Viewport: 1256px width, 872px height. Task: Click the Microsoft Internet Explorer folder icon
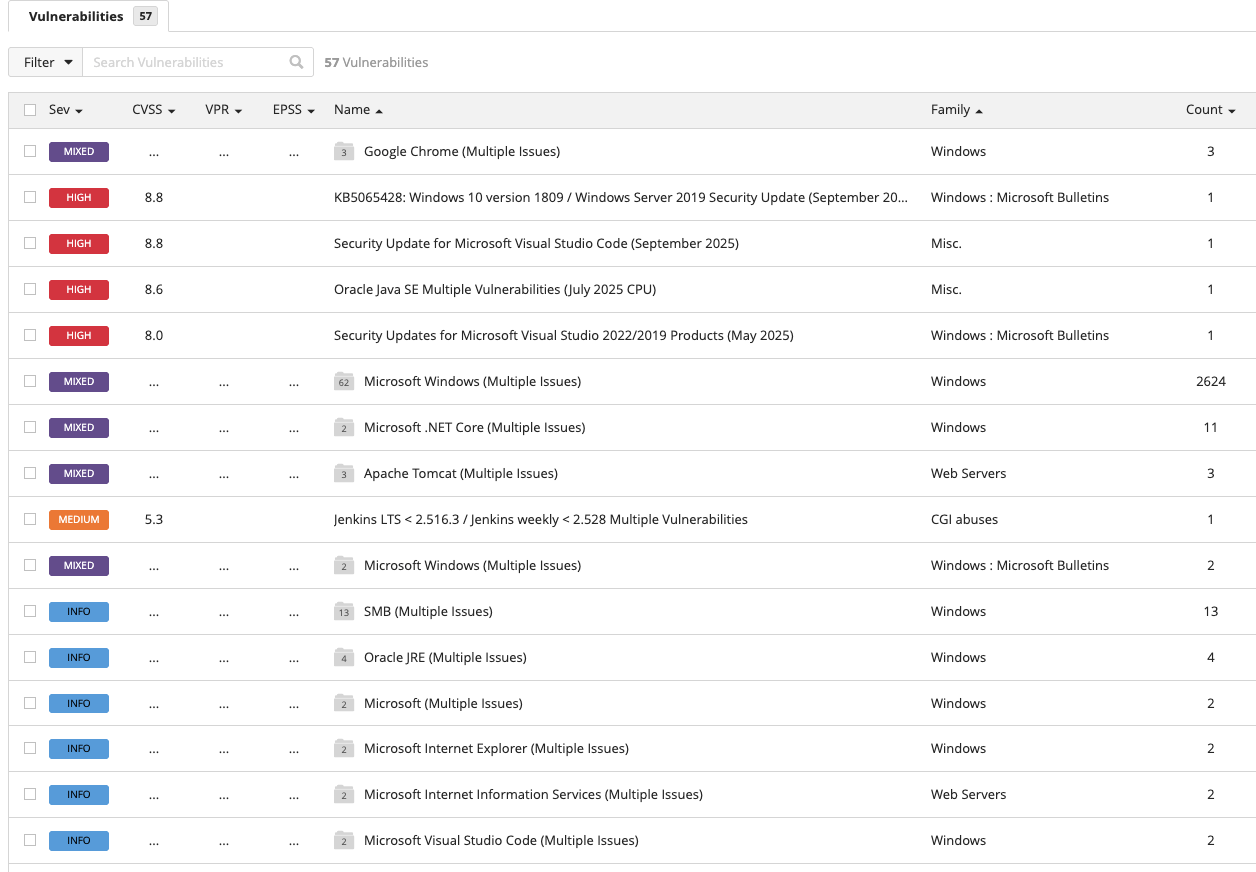344,749
